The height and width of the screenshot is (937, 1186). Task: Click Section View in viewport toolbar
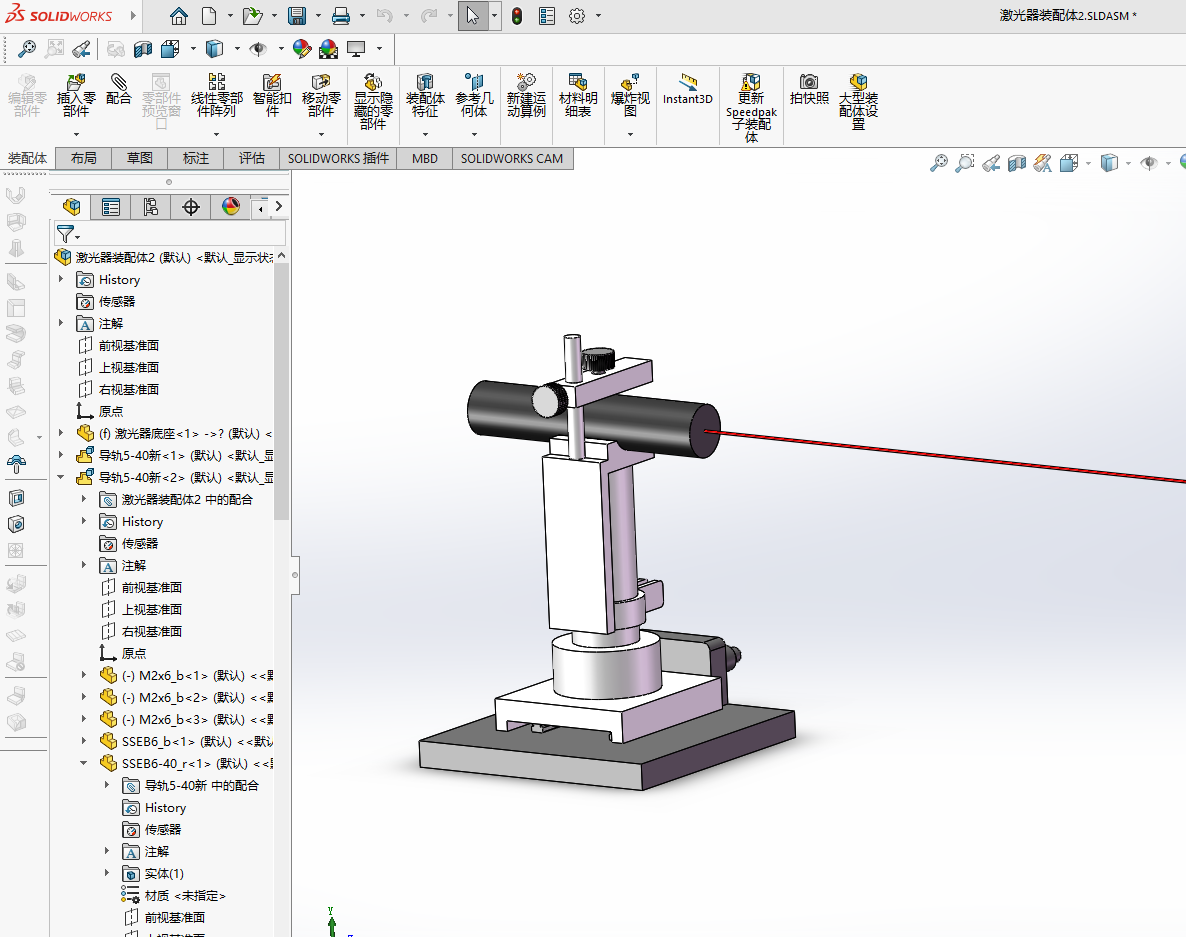(x=1017, y=163)
